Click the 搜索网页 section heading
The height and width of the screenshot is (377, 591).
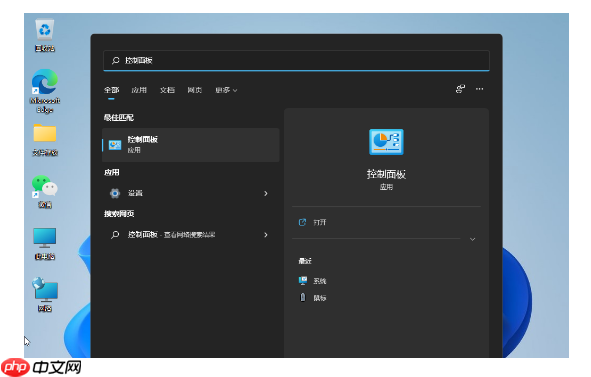click(x=119, y=214)
